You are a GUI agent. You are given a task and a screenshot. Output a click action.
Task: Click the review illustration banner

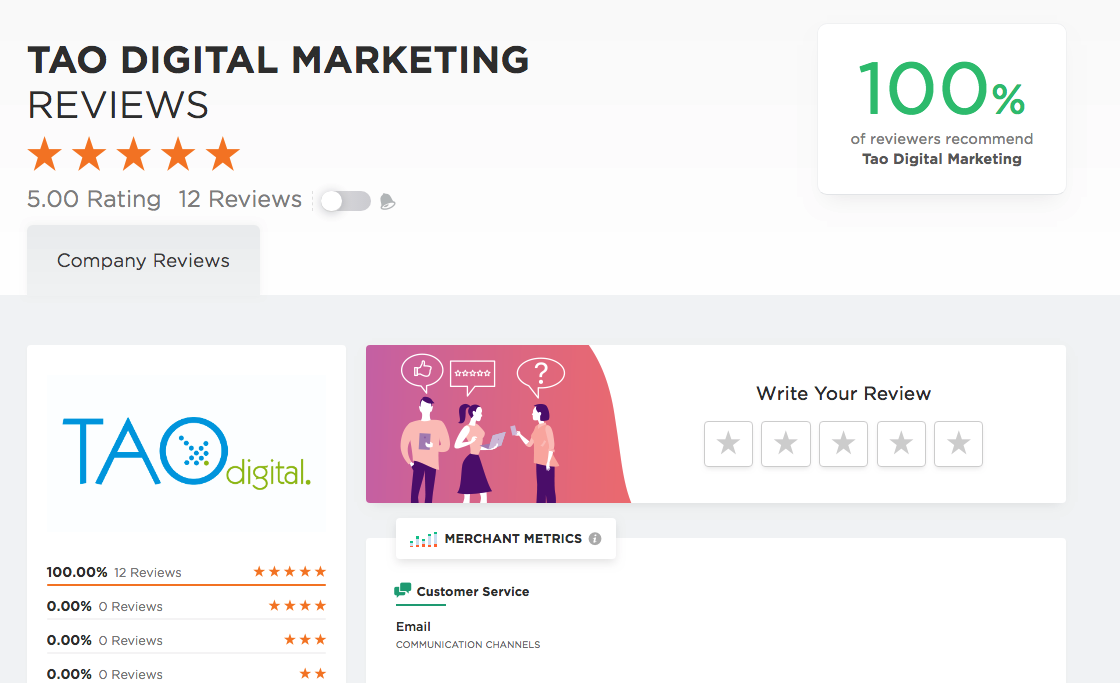[x=498, y=424]
